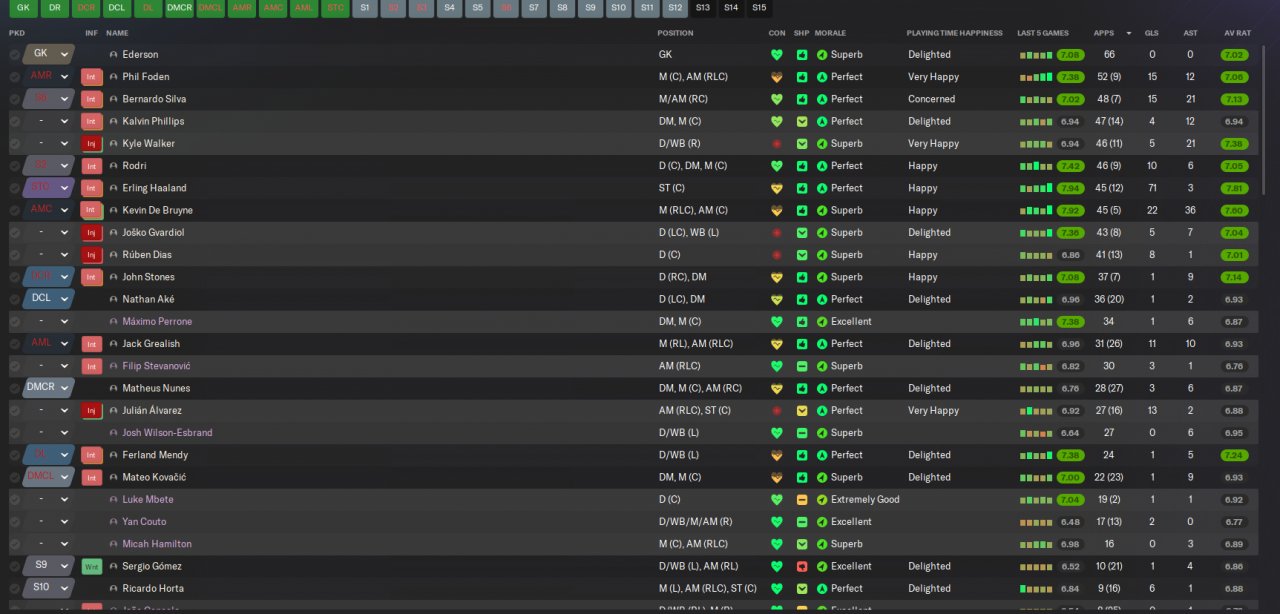Open Erling Haaland's STC position dropdown
This screenshot has height=614, width=1280.
tap(48, 187)
